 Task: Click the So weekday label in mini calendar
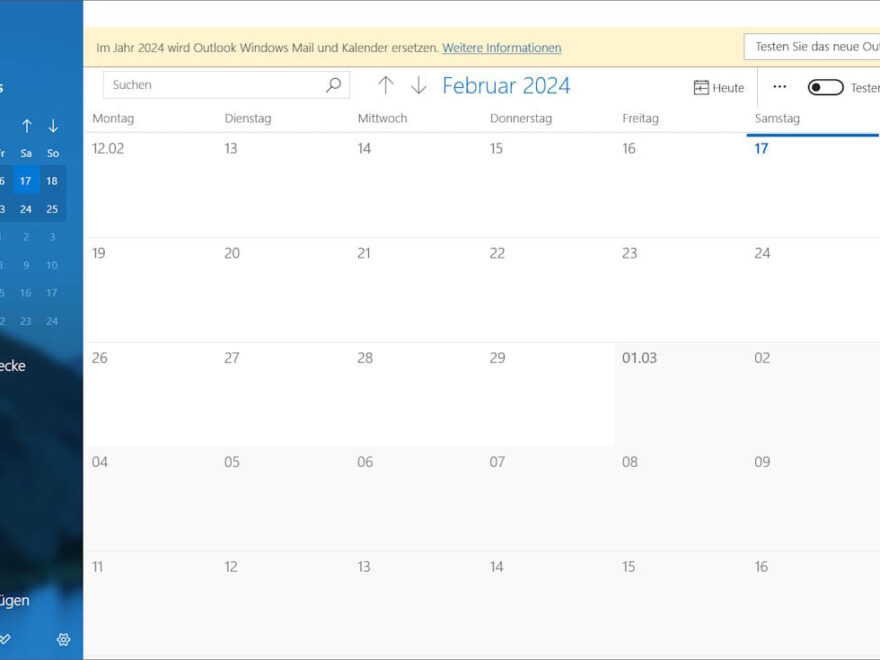pos(53,153)
